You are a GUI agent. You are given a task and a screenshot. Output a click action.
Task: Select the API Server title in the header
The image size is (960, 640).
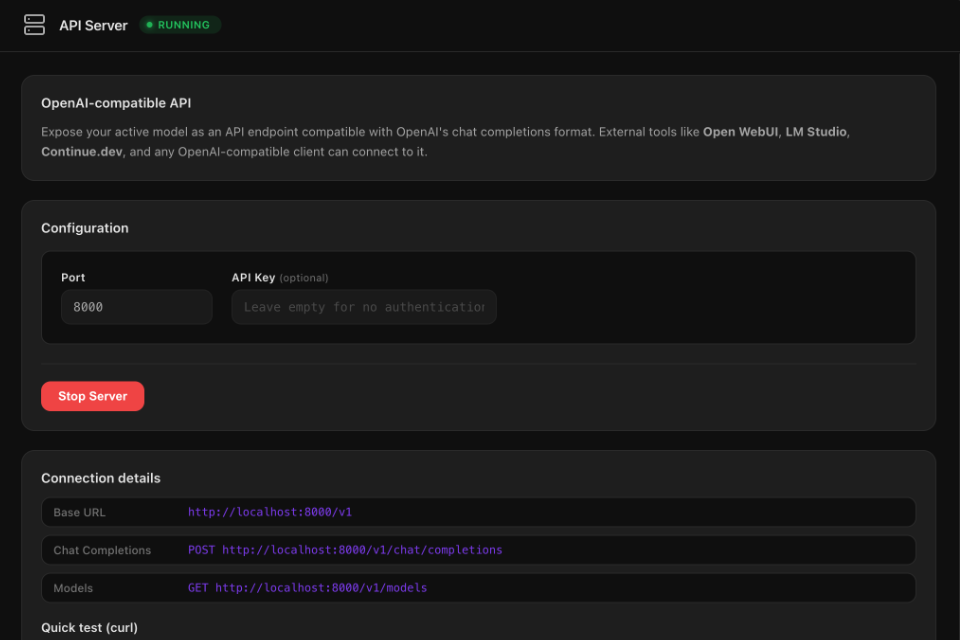pos(94,25)
